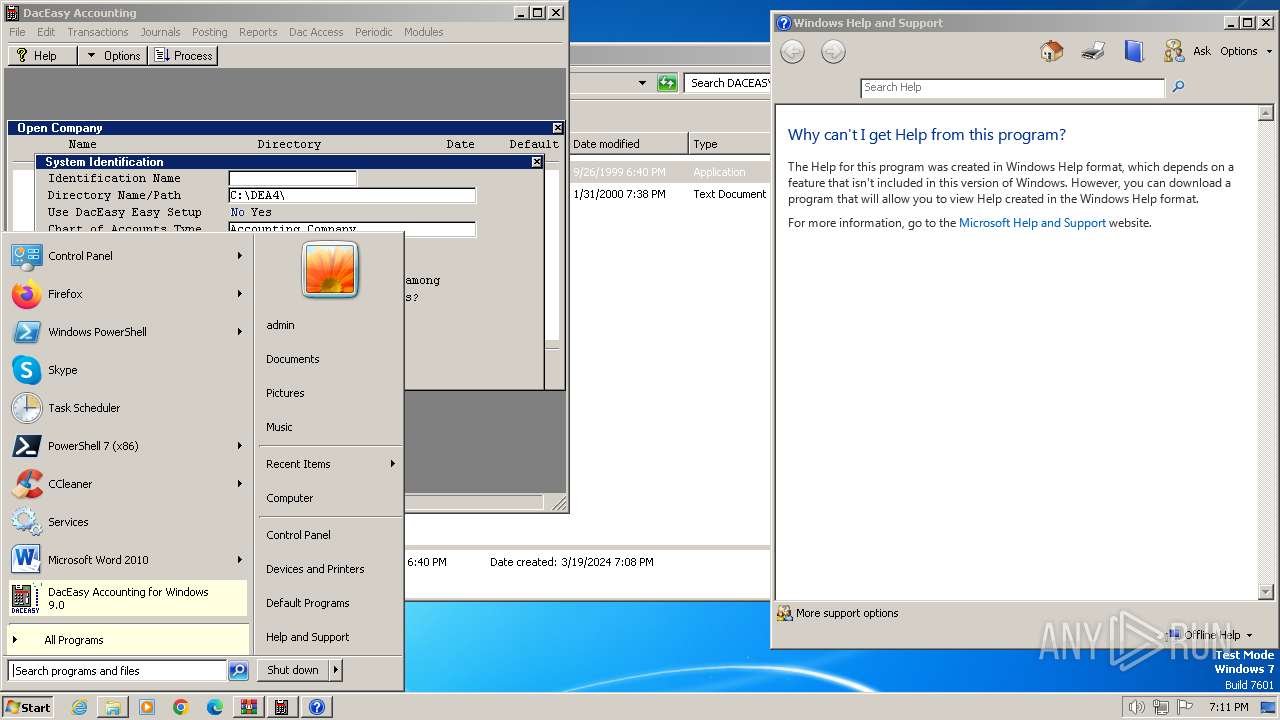Expand Control Panel submenu arrow
1280x720 pixels.
click(240, 256)
